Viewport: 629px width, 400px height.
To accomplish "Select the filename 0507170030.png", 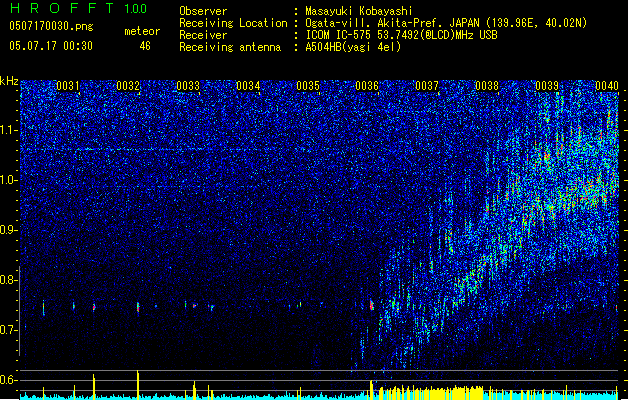I will (x=51, y=26).
